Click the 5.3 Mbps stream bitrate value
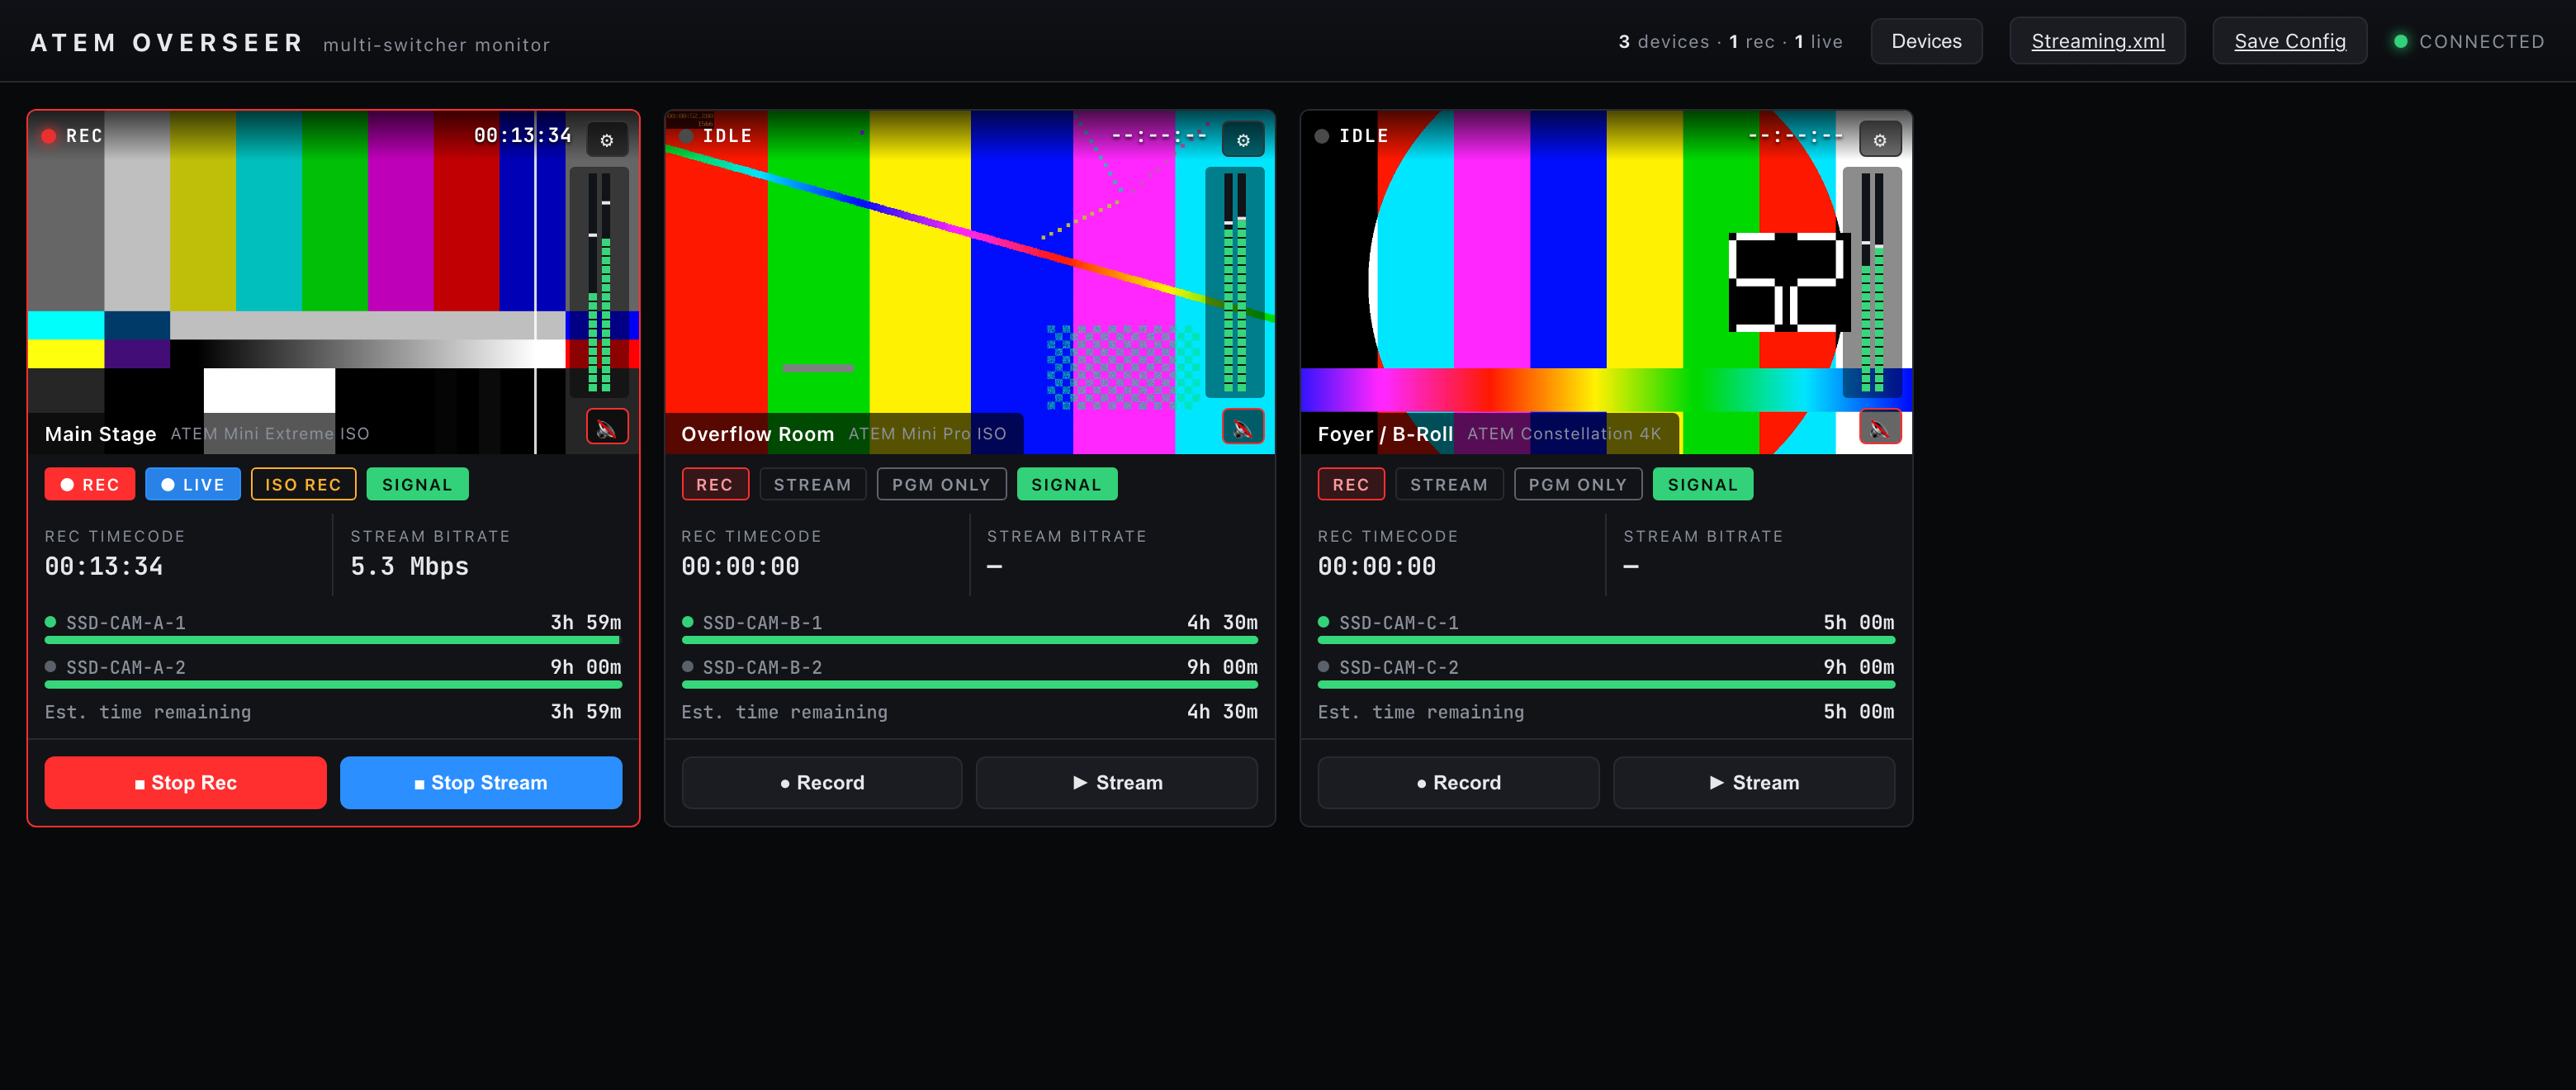 pyautogui.click(x=409, y=566)
